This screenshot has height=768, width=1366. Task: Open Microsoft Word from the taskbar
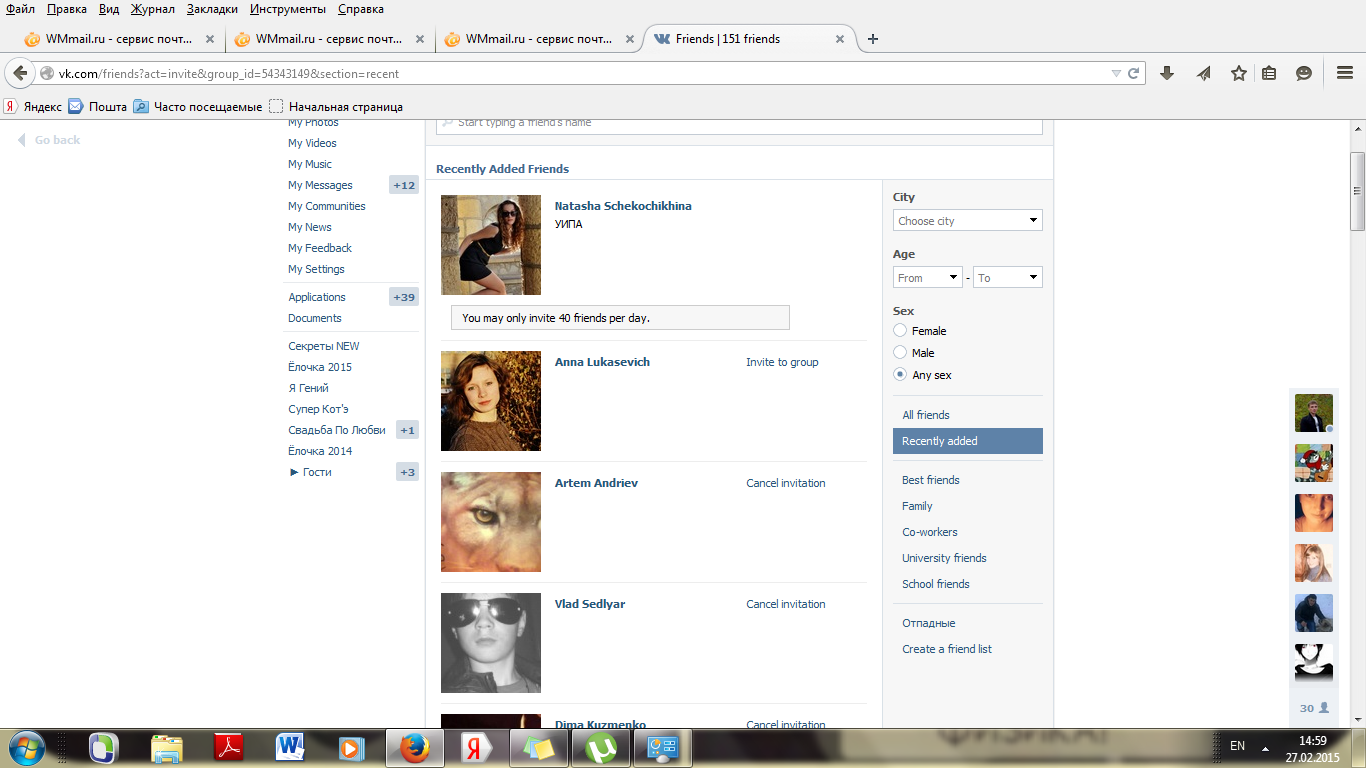(x=291, y=748)
